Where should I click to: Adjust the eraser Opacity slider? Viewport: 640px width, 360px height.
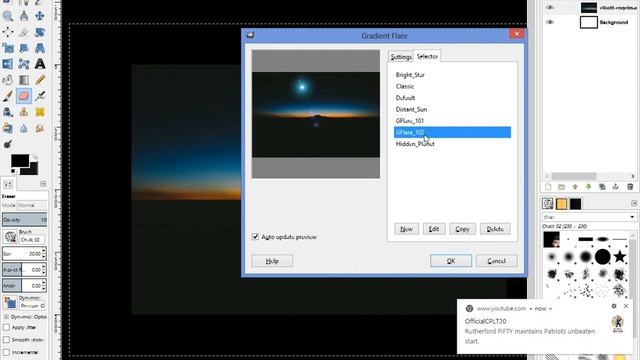(x=24, y=220)
